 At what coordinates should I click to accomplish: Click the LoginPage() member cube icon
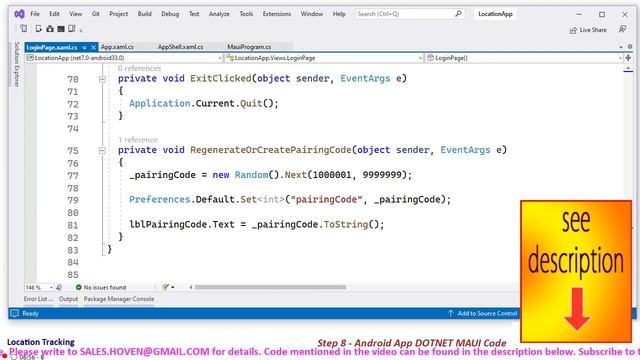430,58
